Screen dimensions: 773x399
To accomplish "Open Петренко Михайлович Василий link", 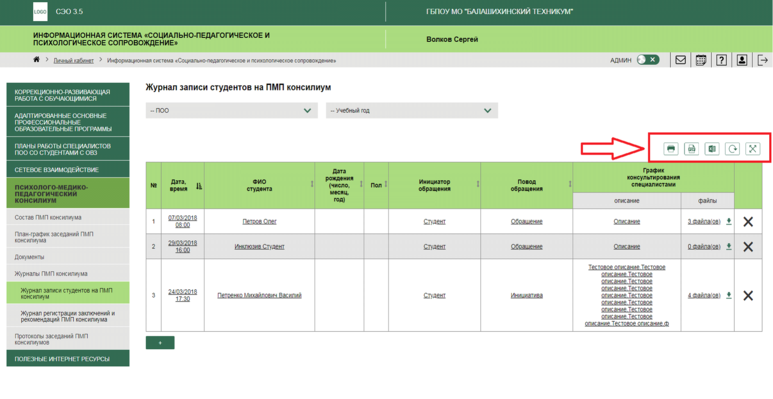I will pyautogui.click(x=259, y=295).
